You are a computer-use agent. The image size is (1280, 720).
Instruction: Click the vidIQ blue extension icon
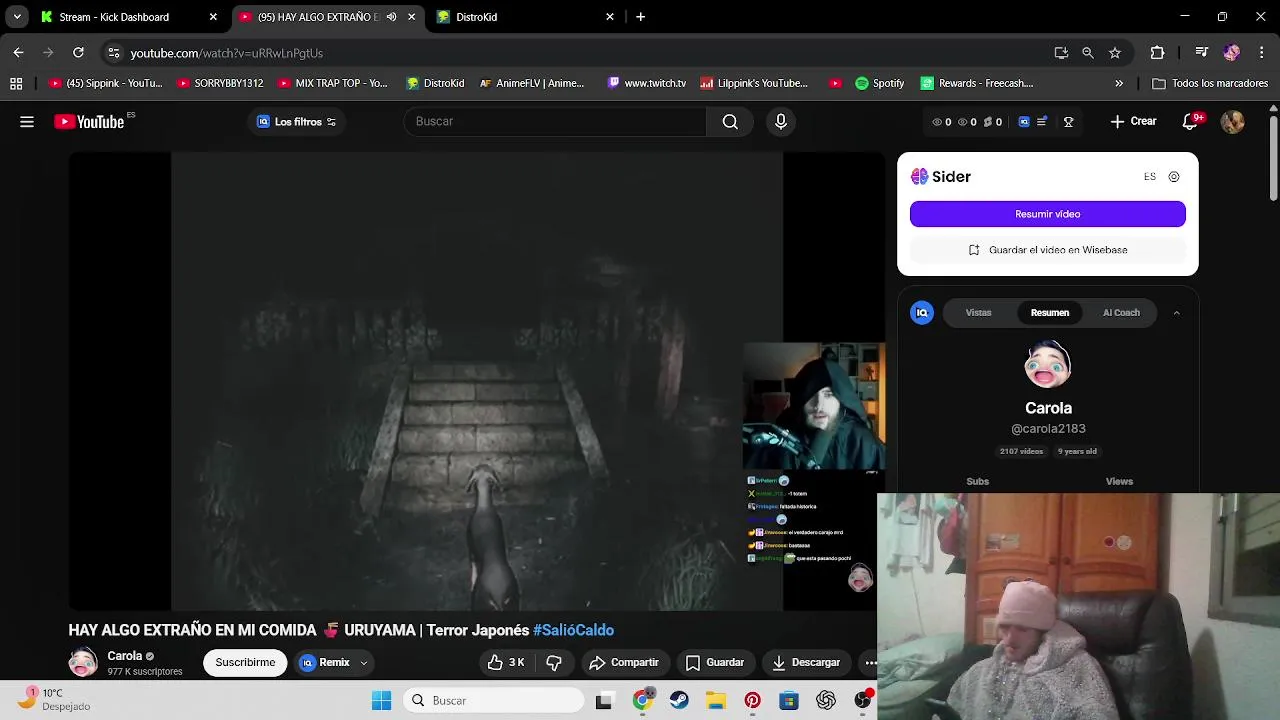tap(1023, 122)
